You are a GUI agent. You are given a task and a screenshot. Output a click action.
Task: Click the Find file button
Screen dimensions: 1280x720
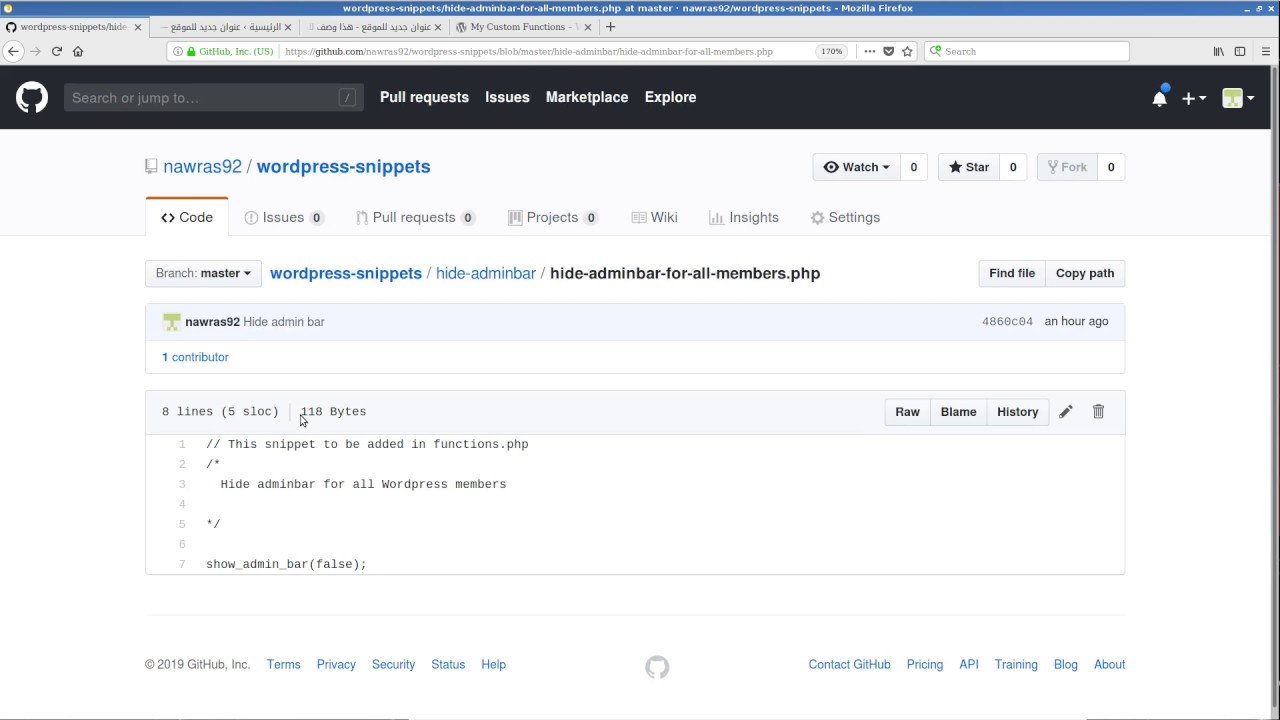[x=1012, y=273]
